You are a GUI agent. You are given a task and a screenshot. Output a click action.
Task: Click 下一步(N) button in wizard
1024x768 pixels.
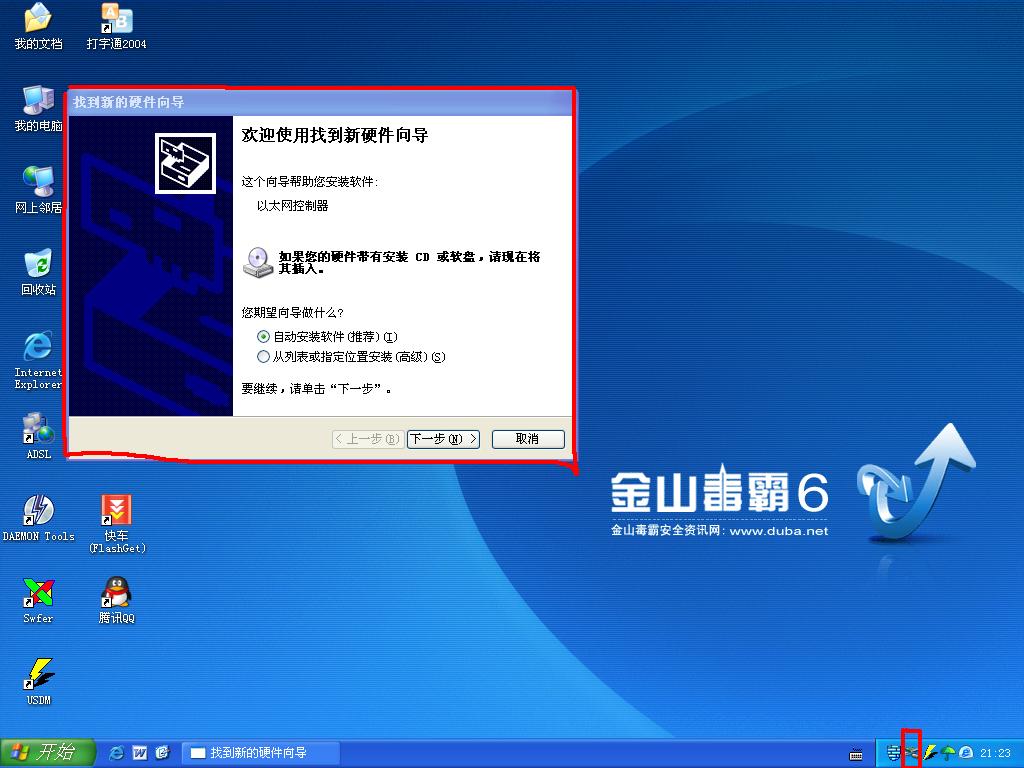coord(443,439)
